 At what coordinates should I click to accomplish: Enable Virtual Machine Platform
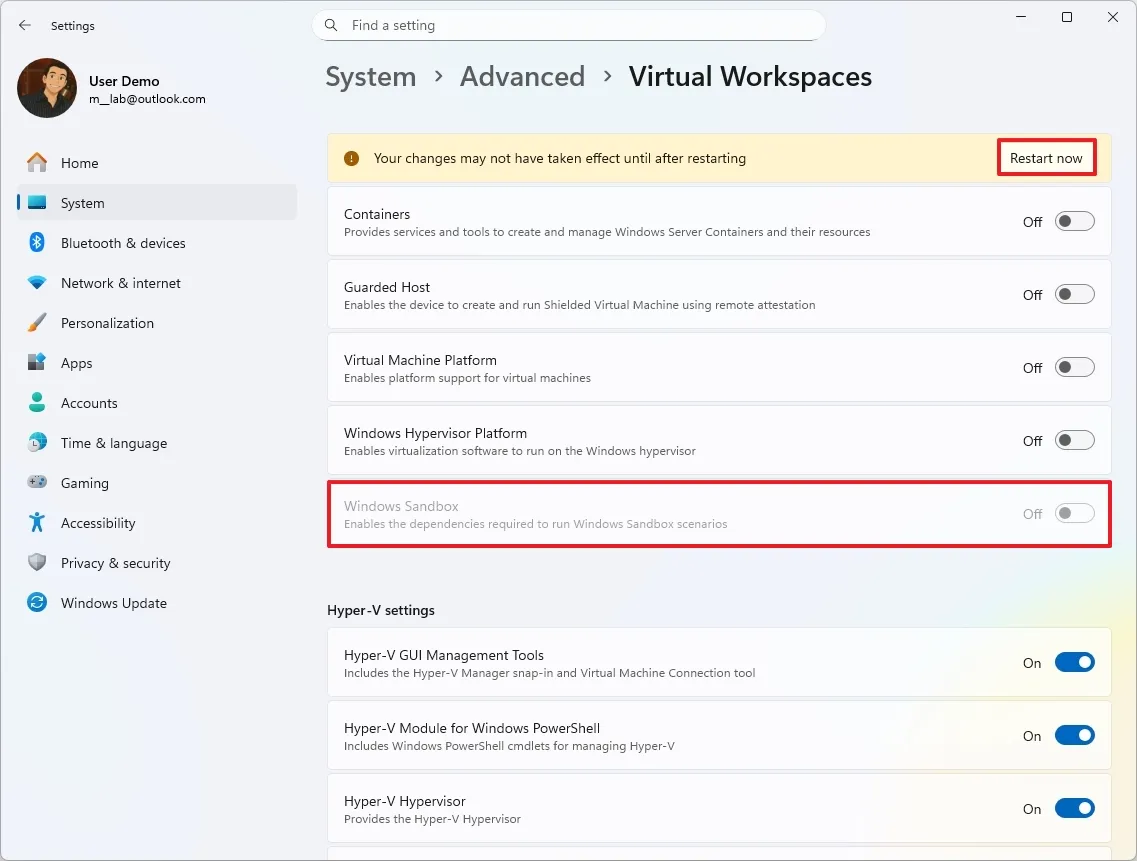(x=1074, y=367)
